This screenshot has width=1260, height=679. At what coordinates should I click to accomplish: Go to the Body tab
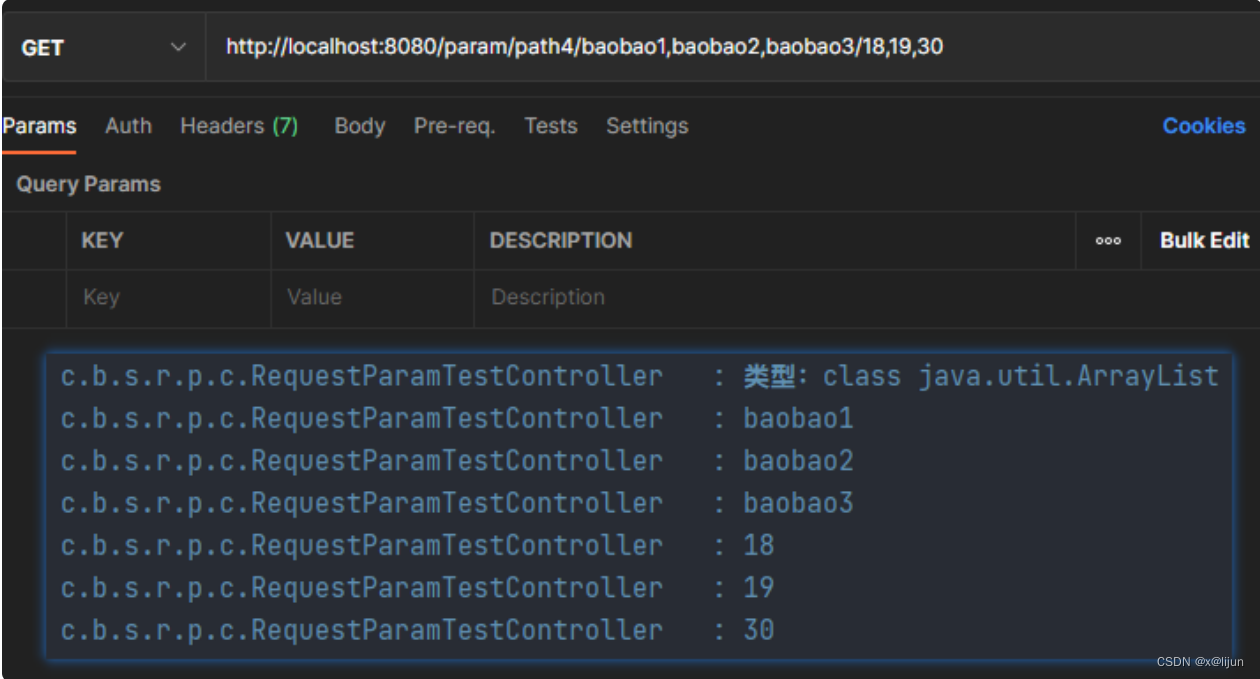click(359, 126)
